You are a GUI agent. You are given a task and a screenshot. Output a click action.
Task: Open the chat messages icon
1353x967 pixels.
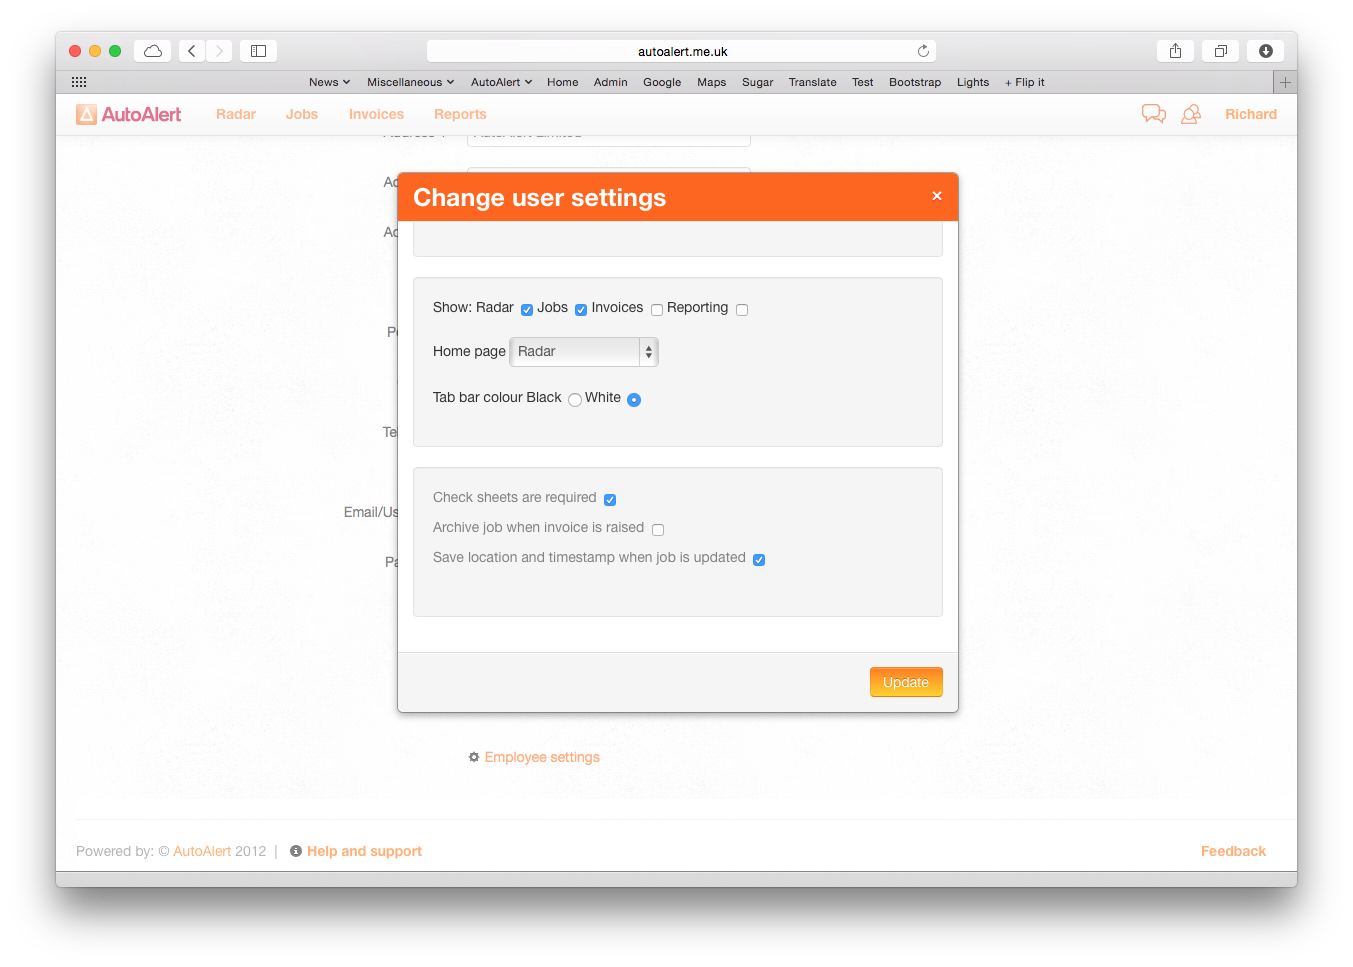point(1154,114)
